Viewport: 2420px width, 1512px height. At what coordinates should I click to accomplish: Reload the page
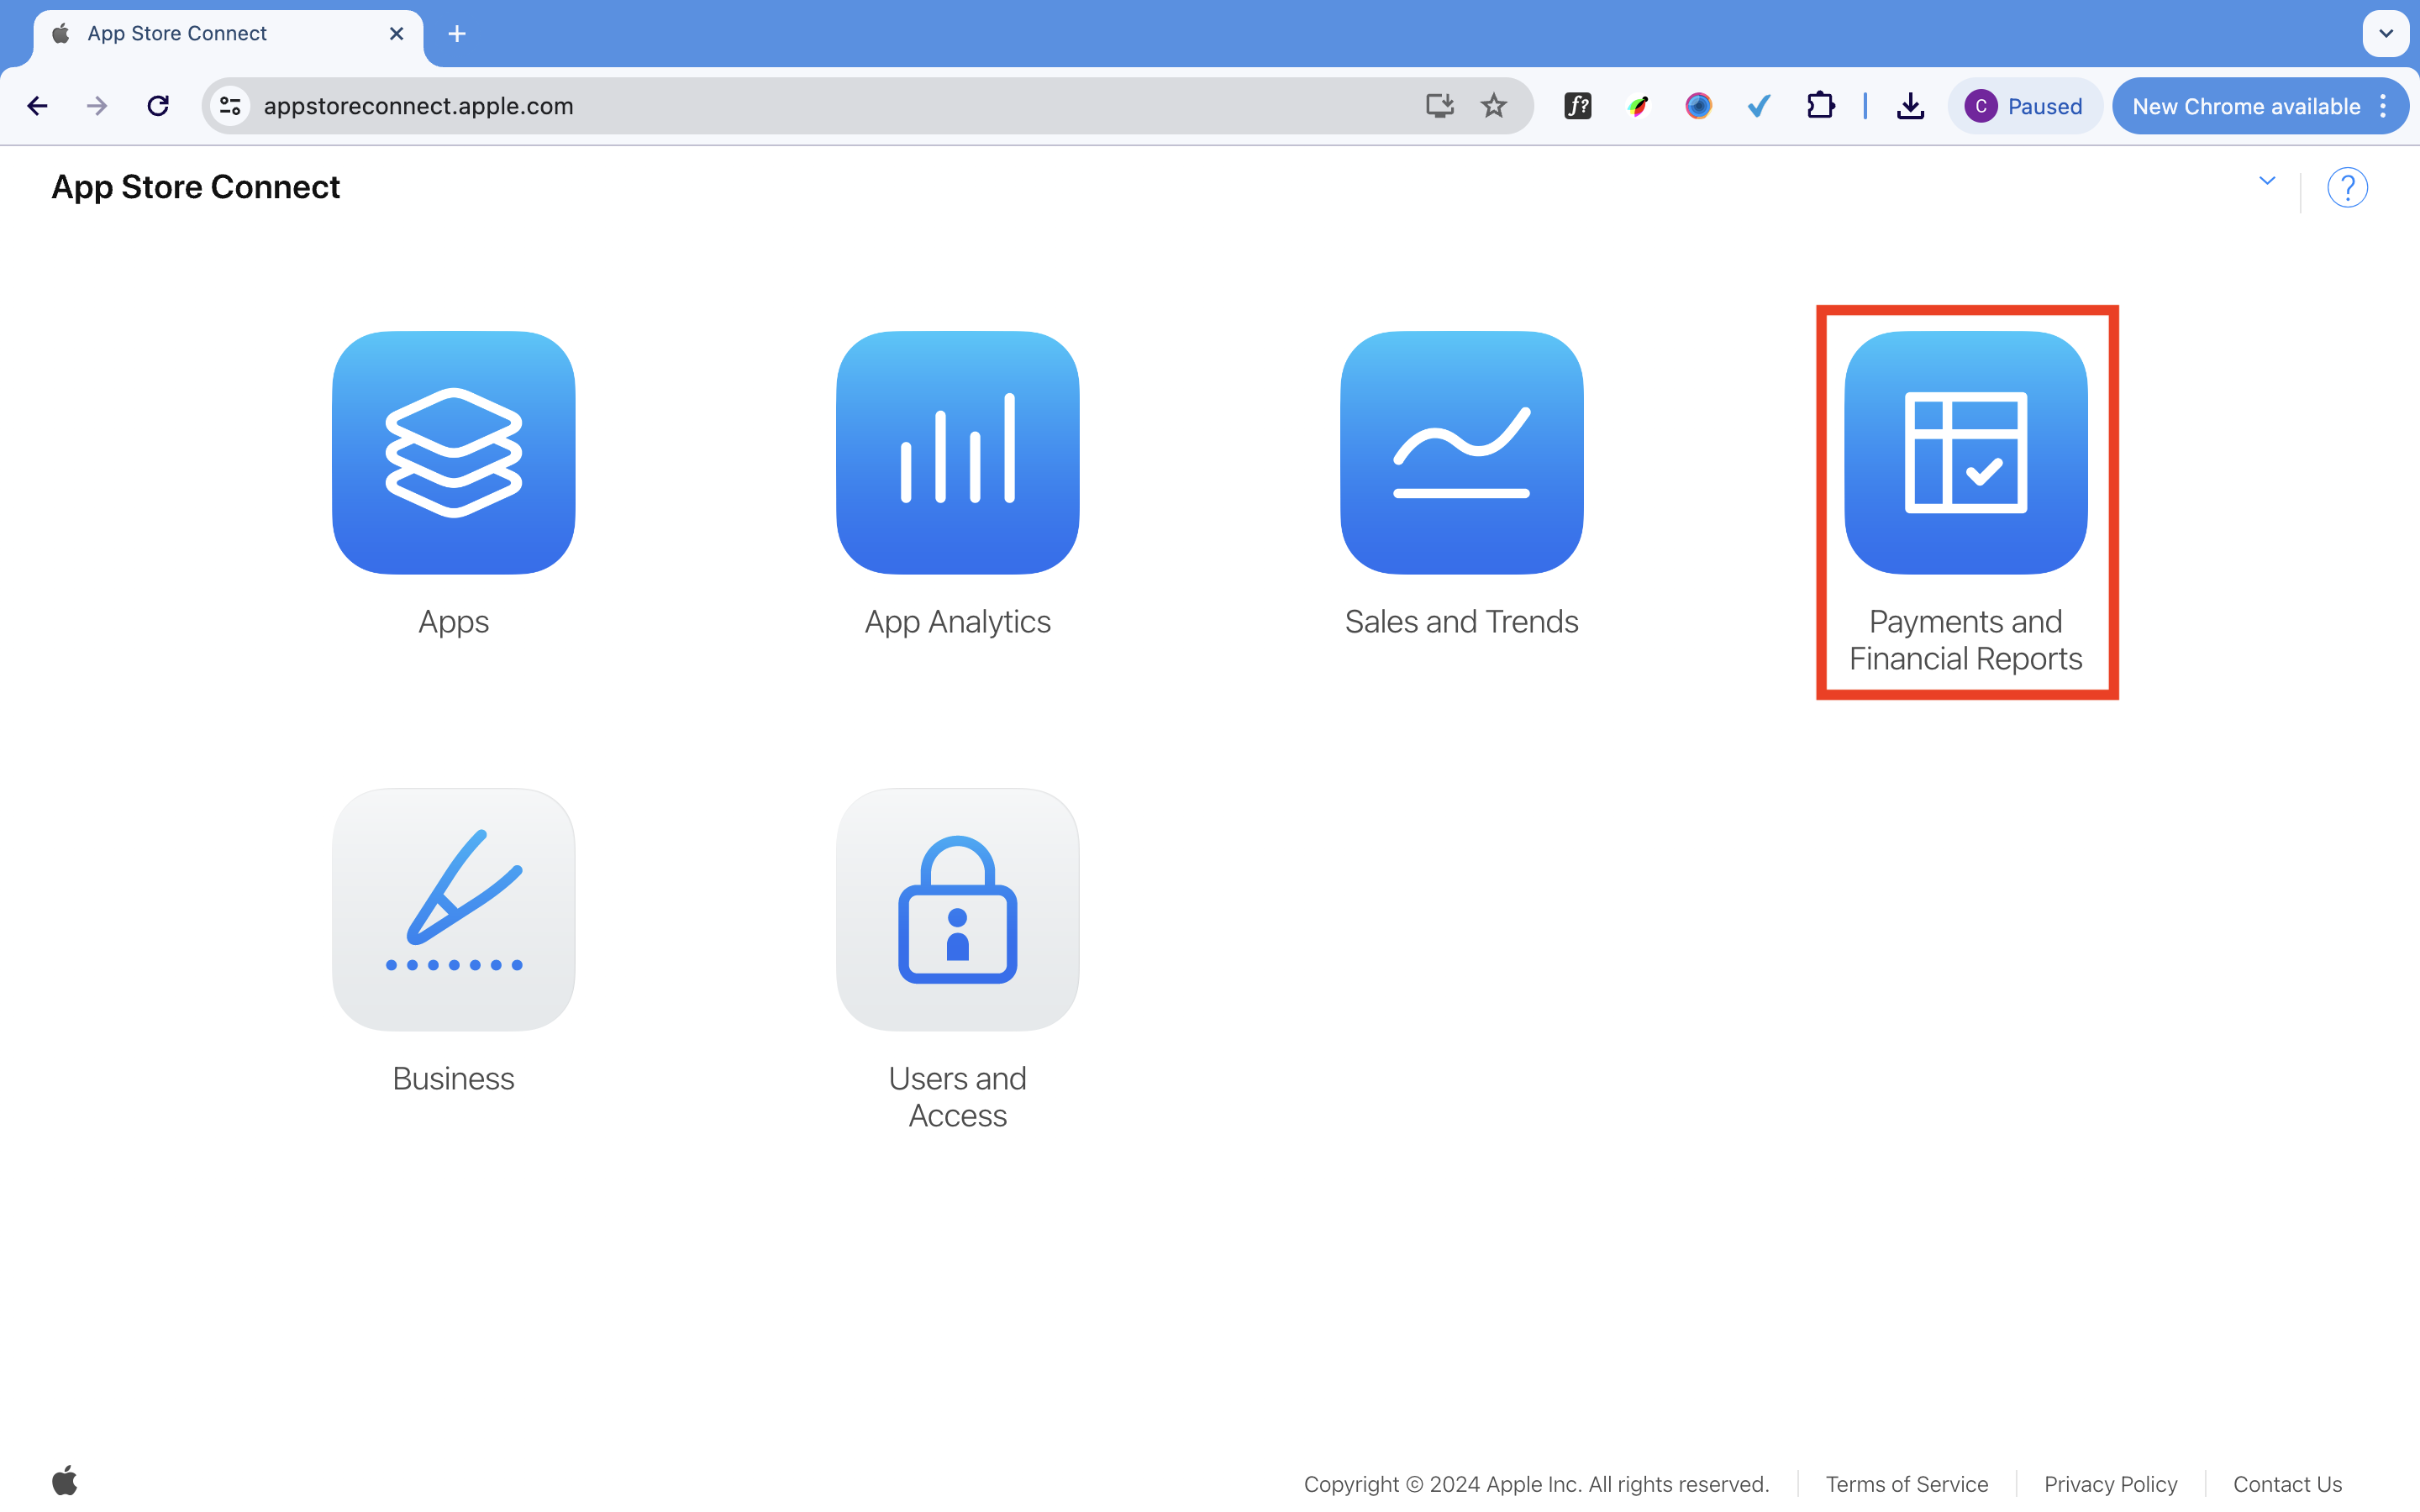click(x=158, y=106)
